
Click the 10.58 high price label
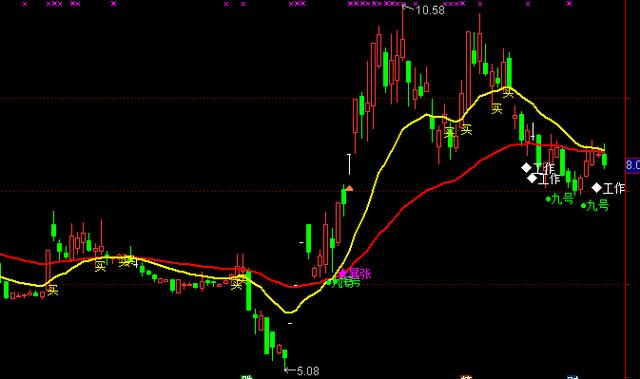[x=430, y=10]
